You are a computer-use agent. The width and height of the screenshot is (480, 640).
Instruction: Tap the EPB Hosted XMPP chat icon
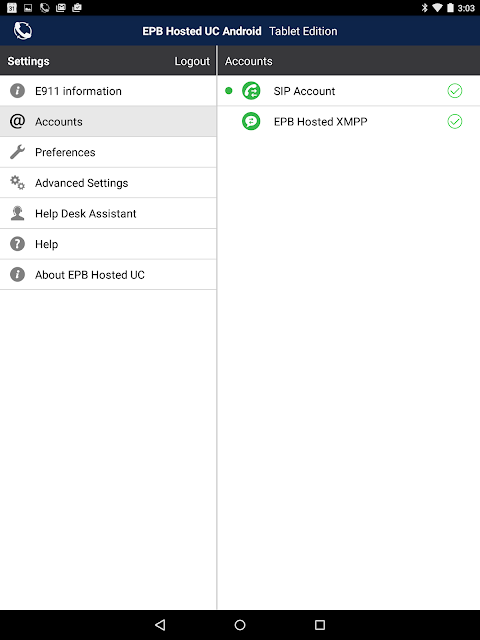(x=251, y=121)
